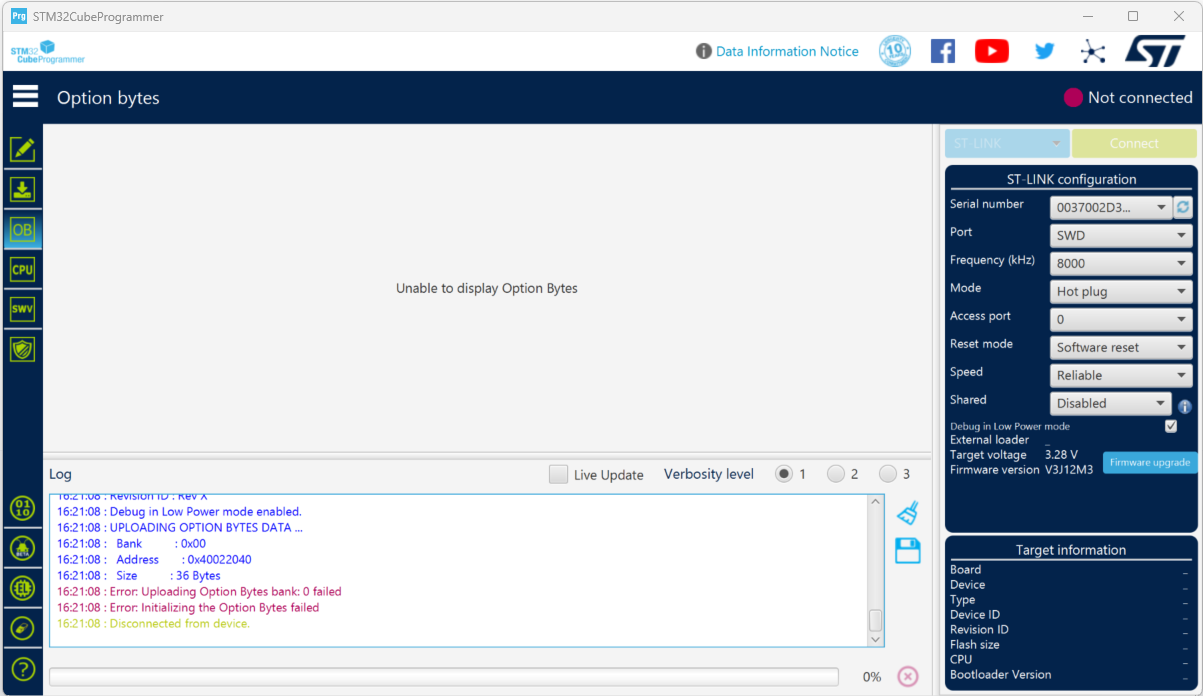Open the CPU core panel
The width and height of the screenshot is (1203, 696).
[x=22, y=269]
